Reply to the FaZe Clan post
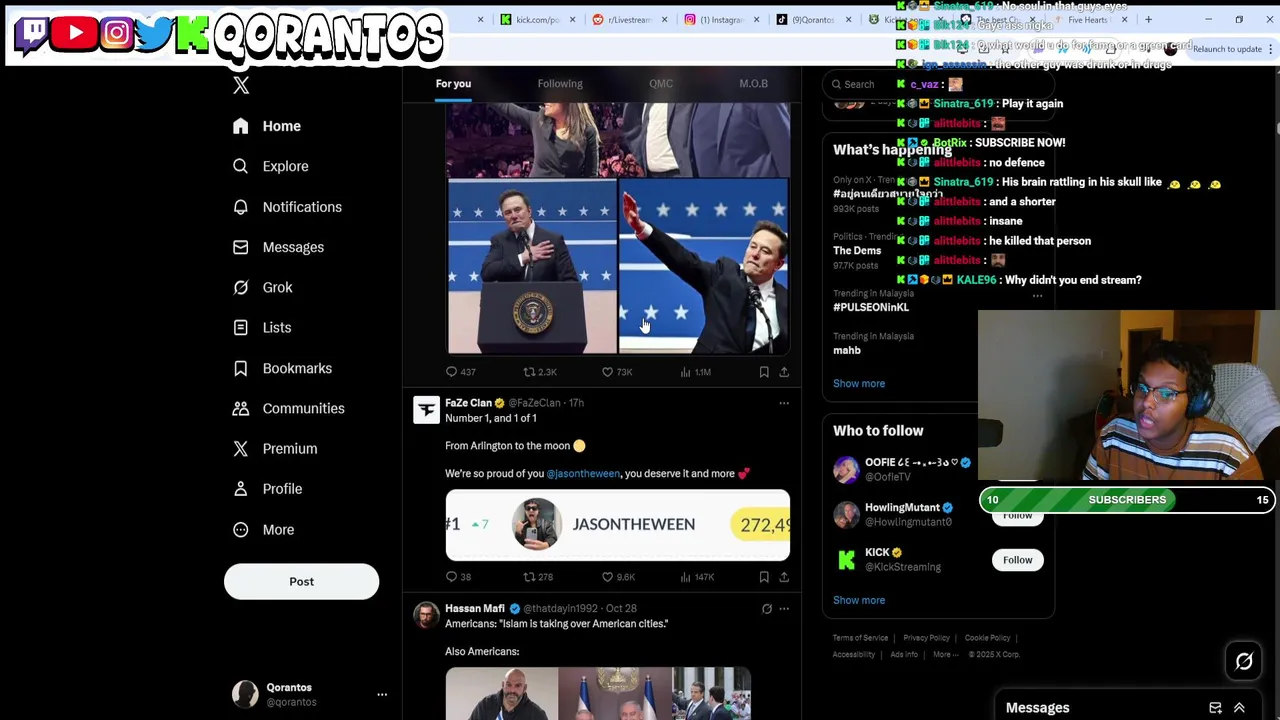Viewport: 1280px width, 720px height. [x=458, y=577]
